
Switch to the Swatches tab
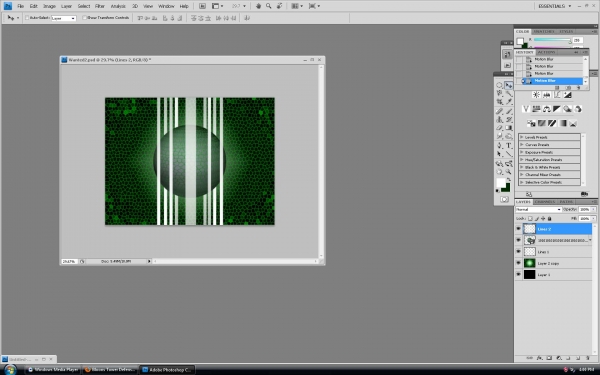coord(544,31)
